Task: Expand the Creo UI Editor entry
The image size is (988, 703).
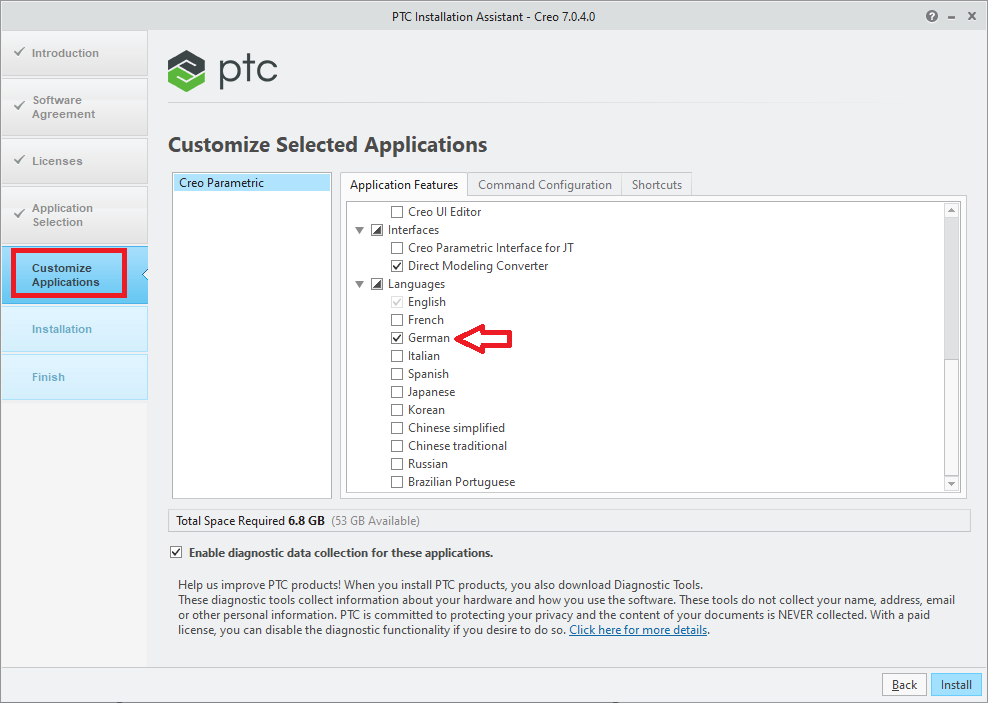Action: (x=397, y=211)
